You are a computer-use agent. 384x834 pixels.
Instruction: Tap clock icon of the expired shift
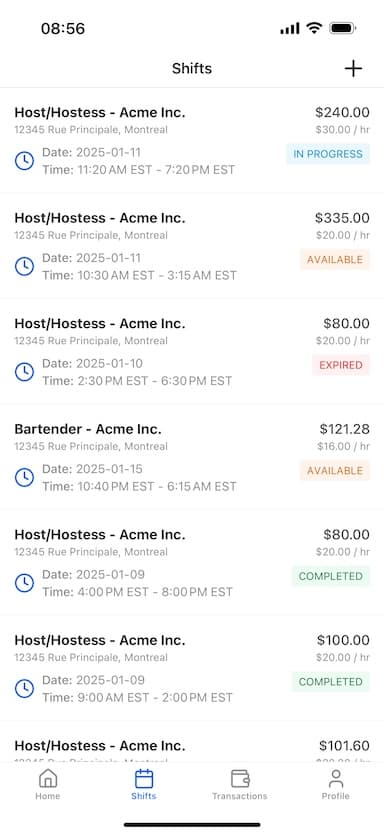pyautogui.click(x=24, y=372)
